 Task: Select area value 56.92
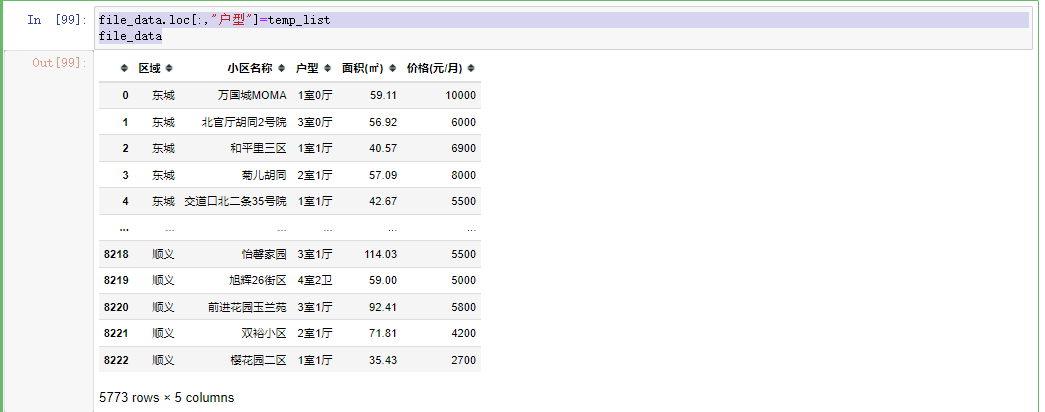tap(383, 122)
